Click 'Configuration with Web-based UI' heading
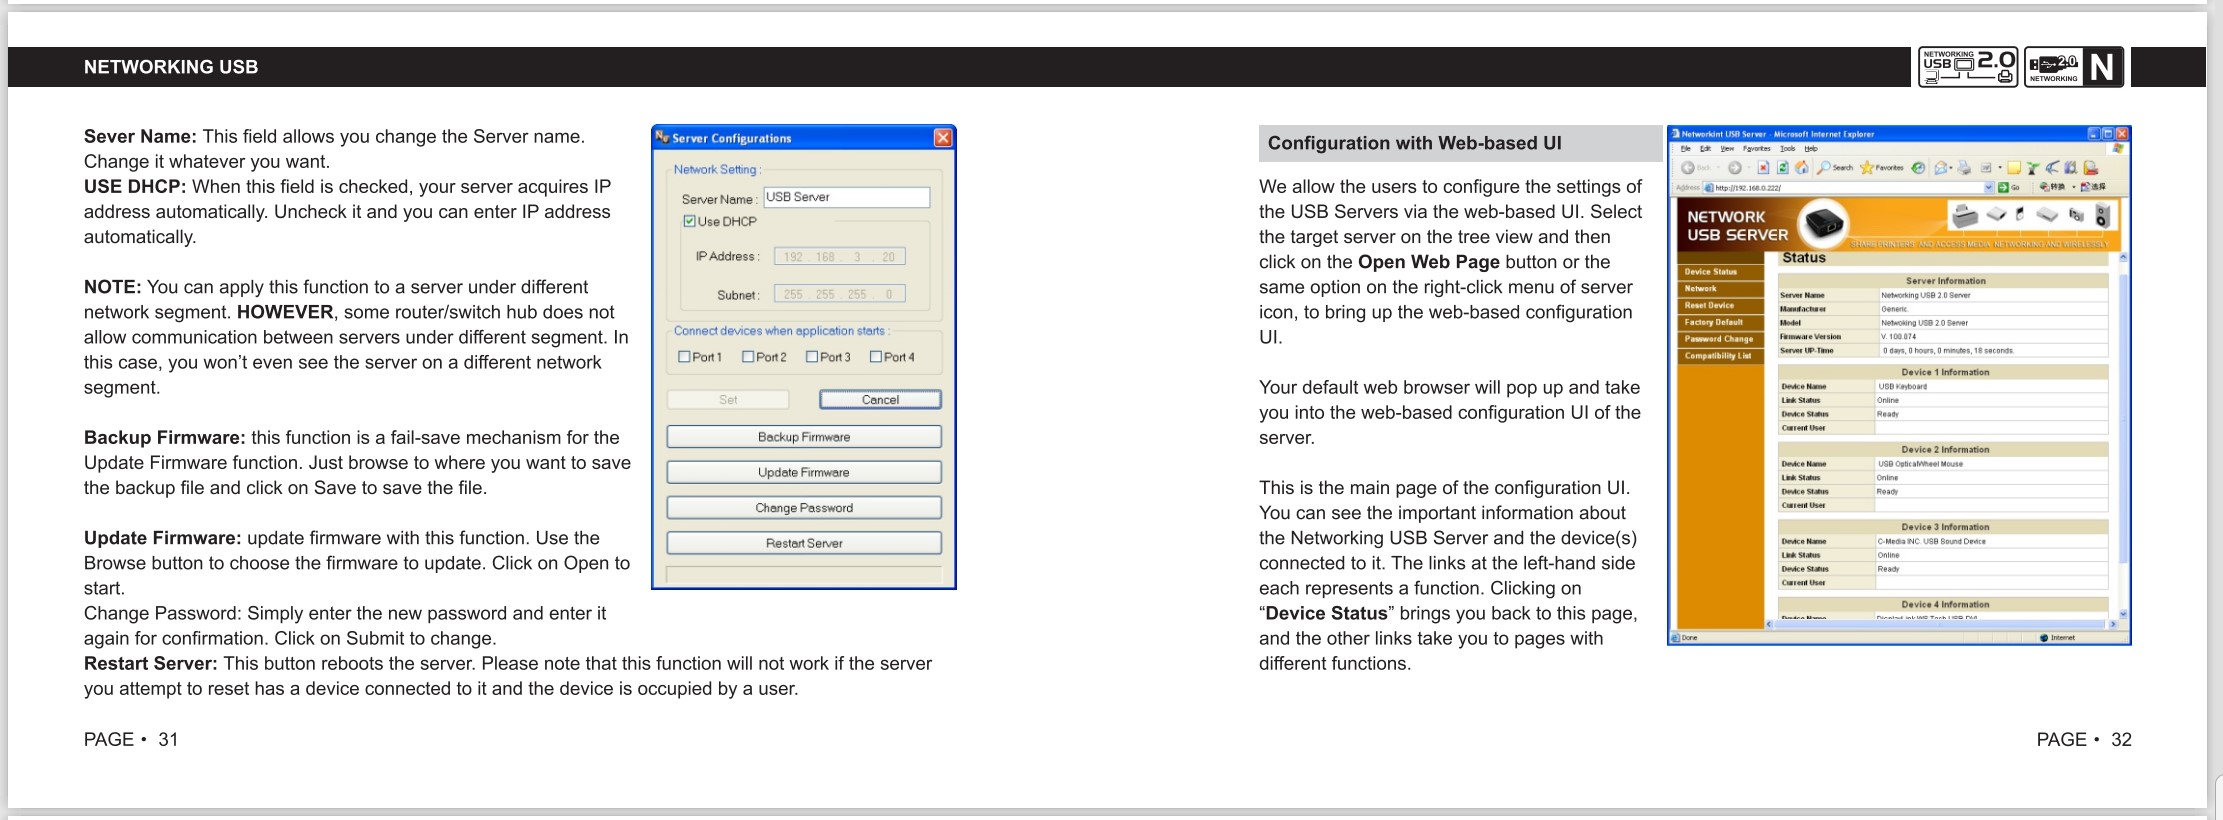Viewport: 2223px width, 820px height. click(1414, 143)
